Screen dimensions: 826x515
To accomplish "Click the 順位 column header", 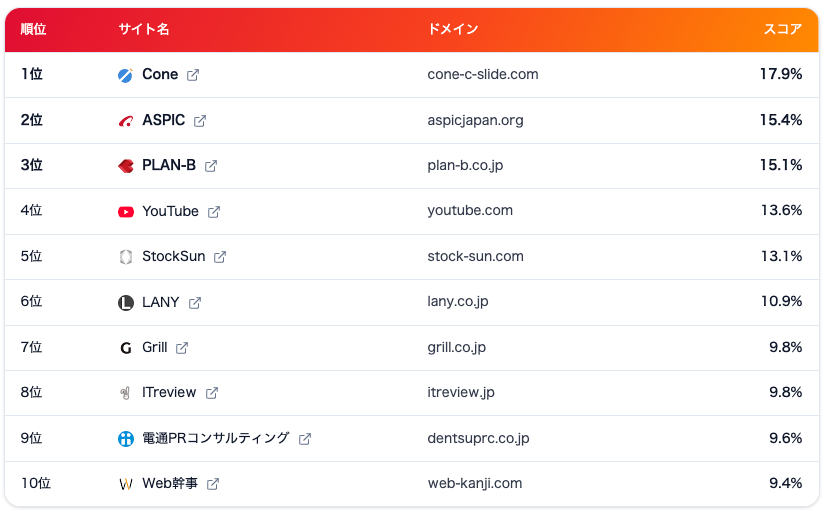I will coord(33,29).
